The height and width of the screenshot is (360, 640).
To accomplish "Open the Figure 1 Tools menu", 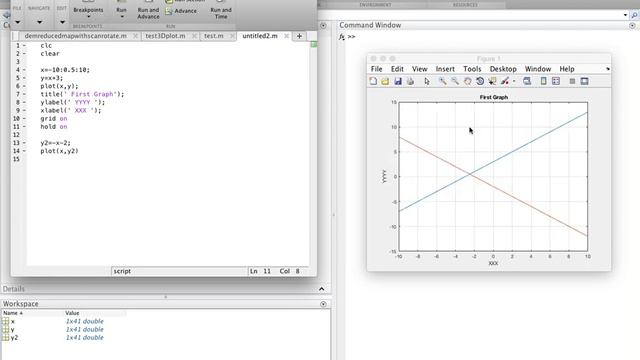I will click(x=472, y=69).
